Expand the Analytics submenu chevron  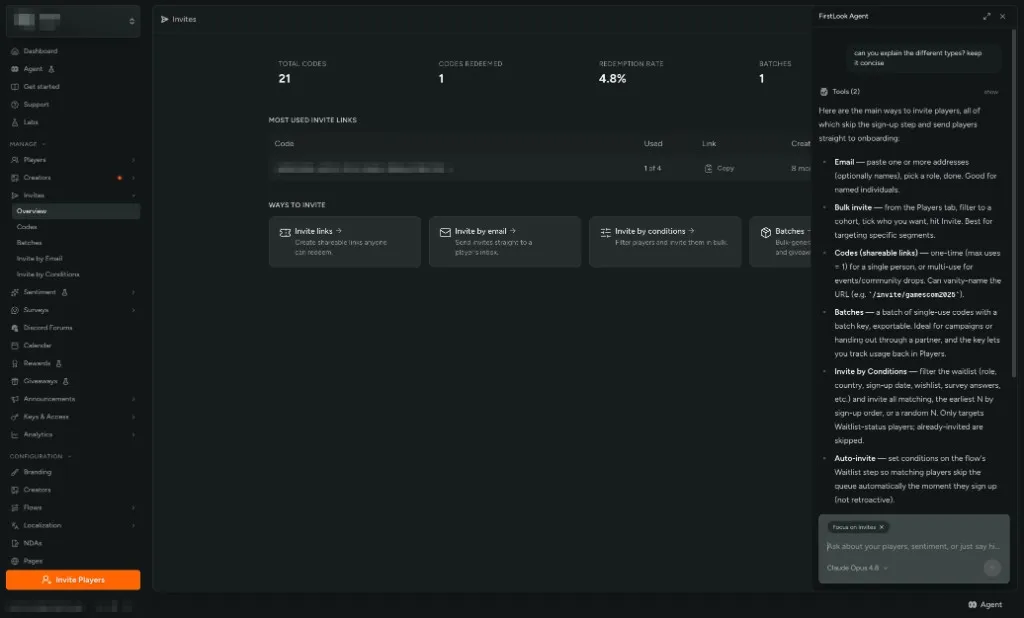tap(133, 434)
